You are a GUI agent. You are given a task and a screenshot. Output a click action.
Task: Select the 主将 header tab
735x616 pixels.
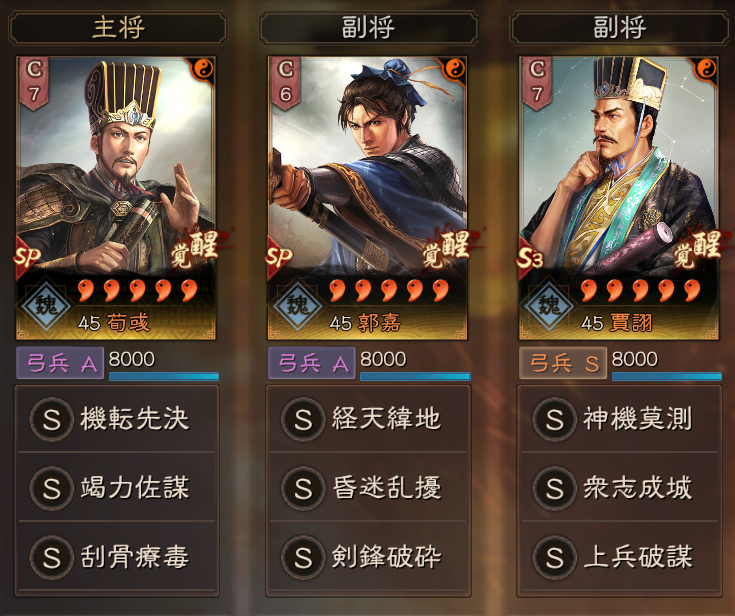click(x=118, y=29)
